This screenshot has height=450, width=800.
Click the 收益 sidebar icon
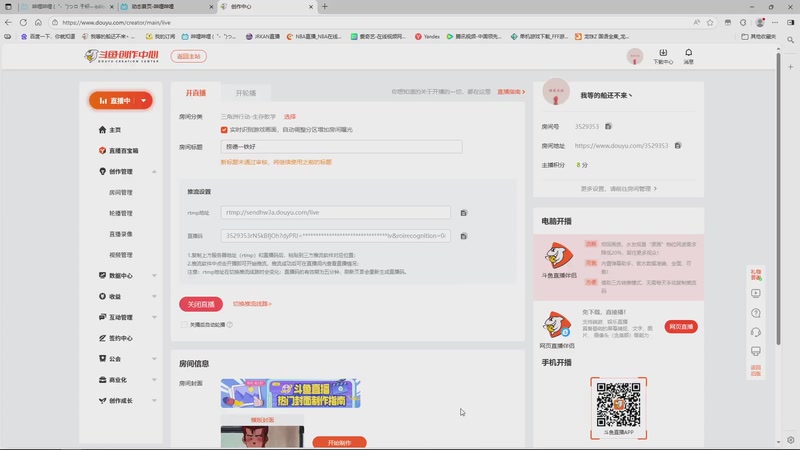(x=102, y=296)
